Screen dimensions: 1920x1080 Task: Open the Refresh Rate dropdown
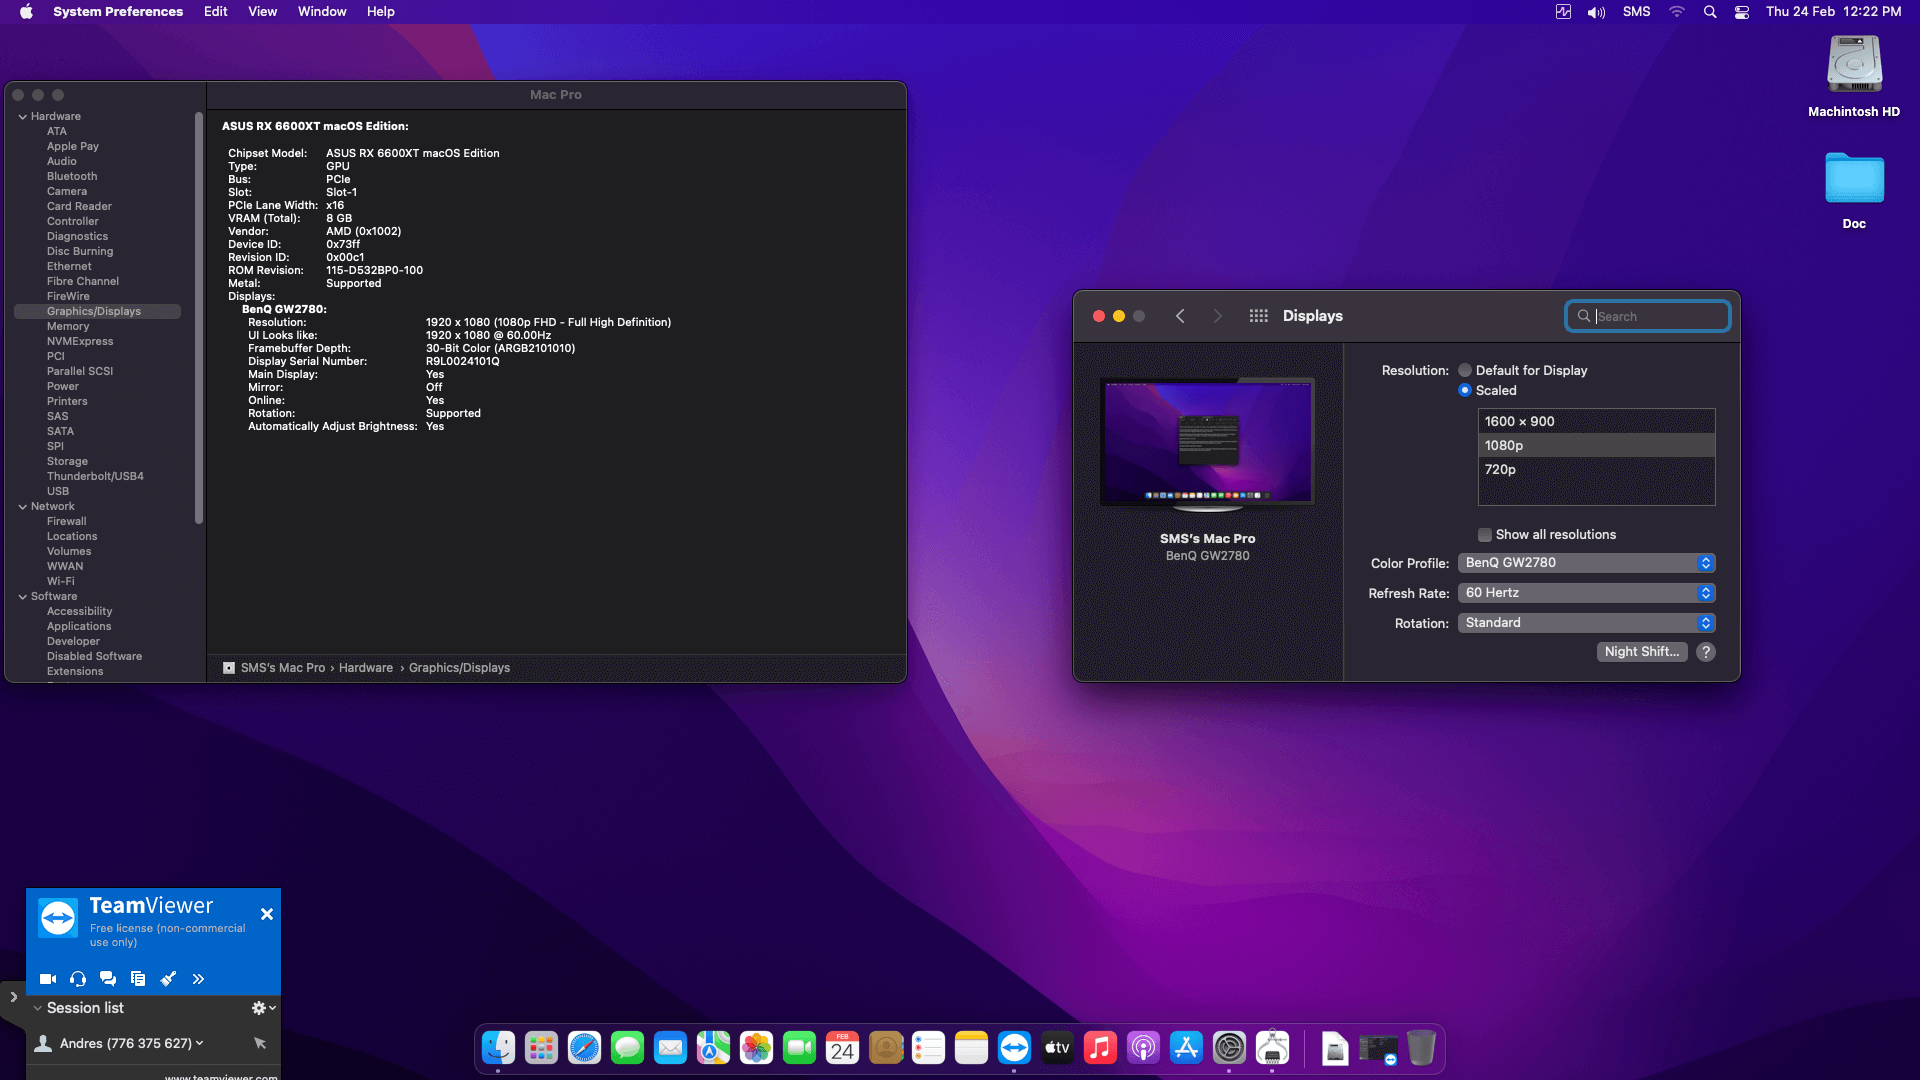(x=1586, y=593)
